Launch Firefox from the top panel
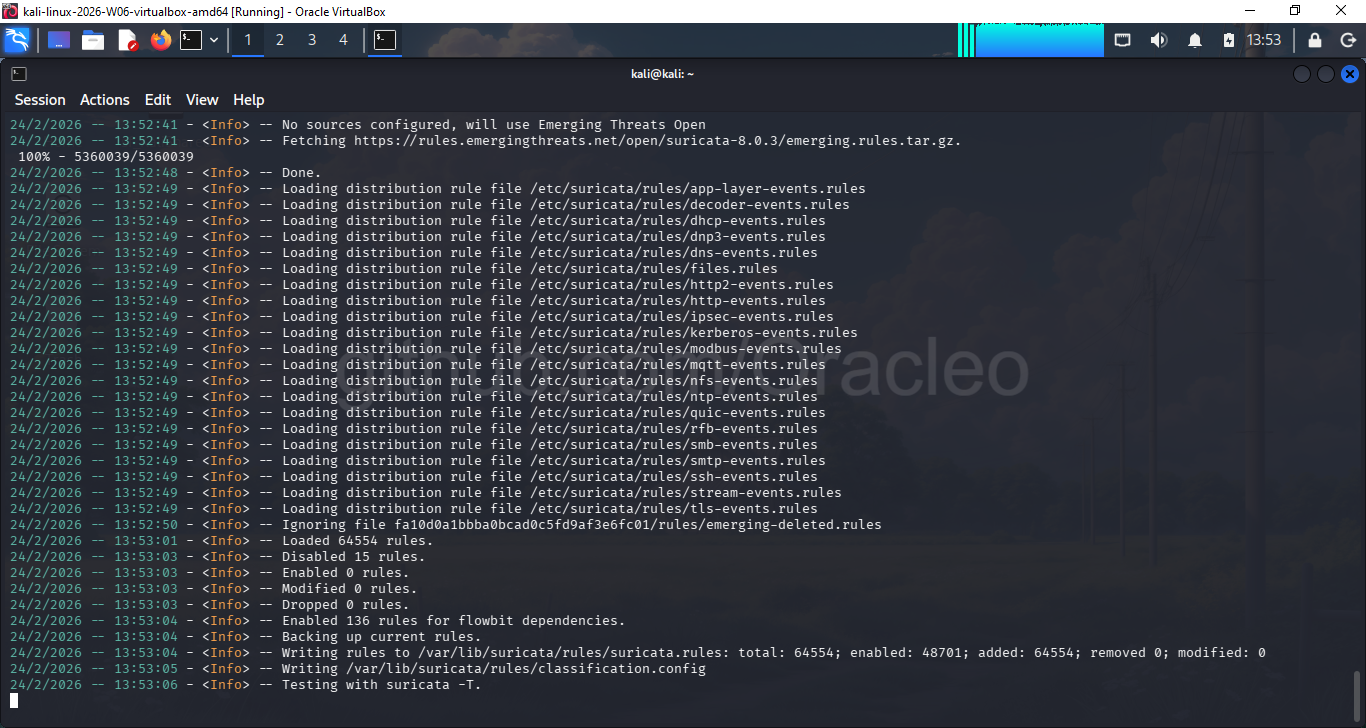This screenshot has width=1366, height=728. (x=161, y=40)
